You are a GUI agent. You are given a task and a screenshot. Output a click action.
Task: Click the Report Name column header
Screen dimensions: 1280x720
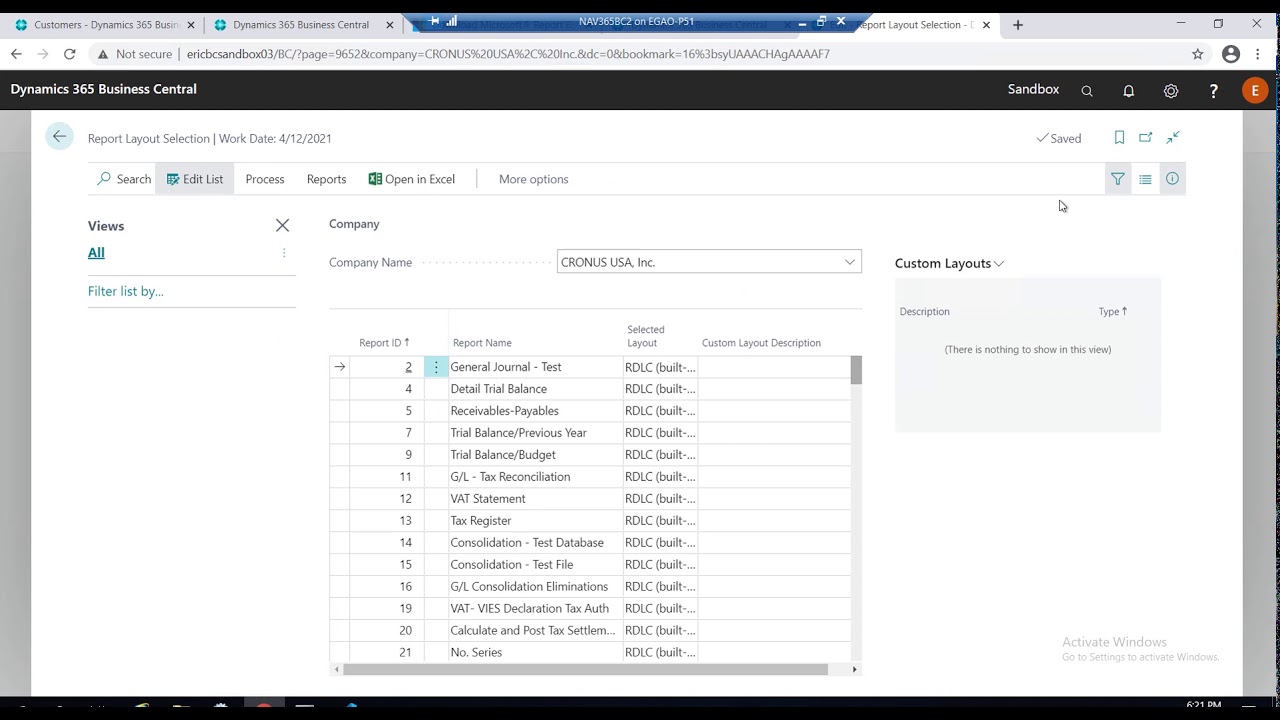[482, 343]
